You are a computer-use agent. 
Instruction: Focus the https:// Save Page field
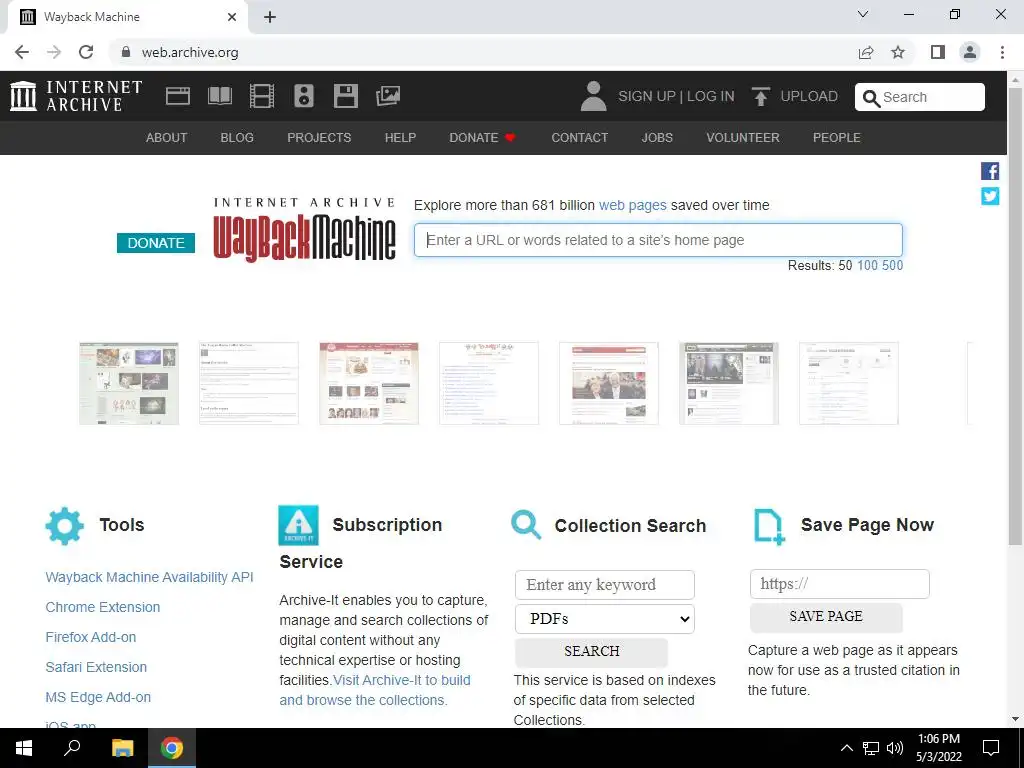click(x=840, y=584)
